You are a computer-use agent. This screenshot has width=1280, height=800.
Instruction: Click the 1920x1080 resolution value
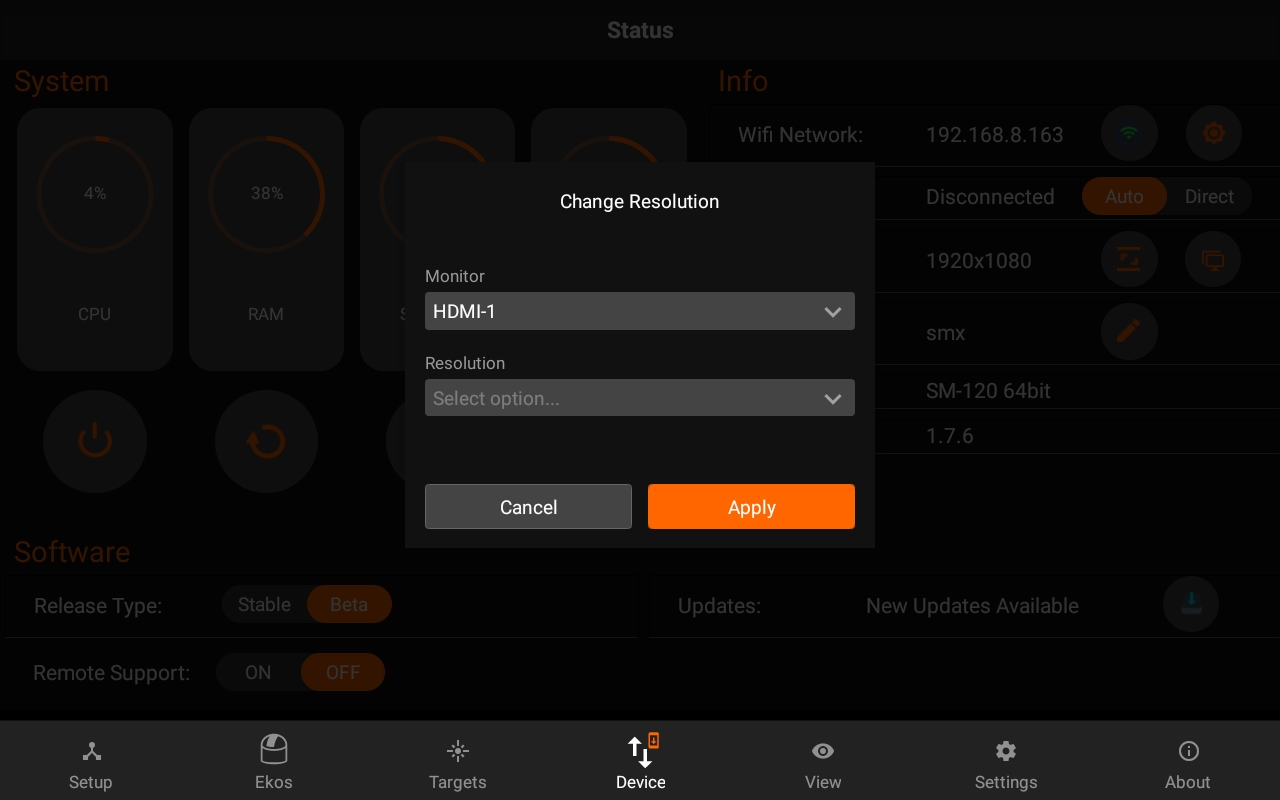979,261
